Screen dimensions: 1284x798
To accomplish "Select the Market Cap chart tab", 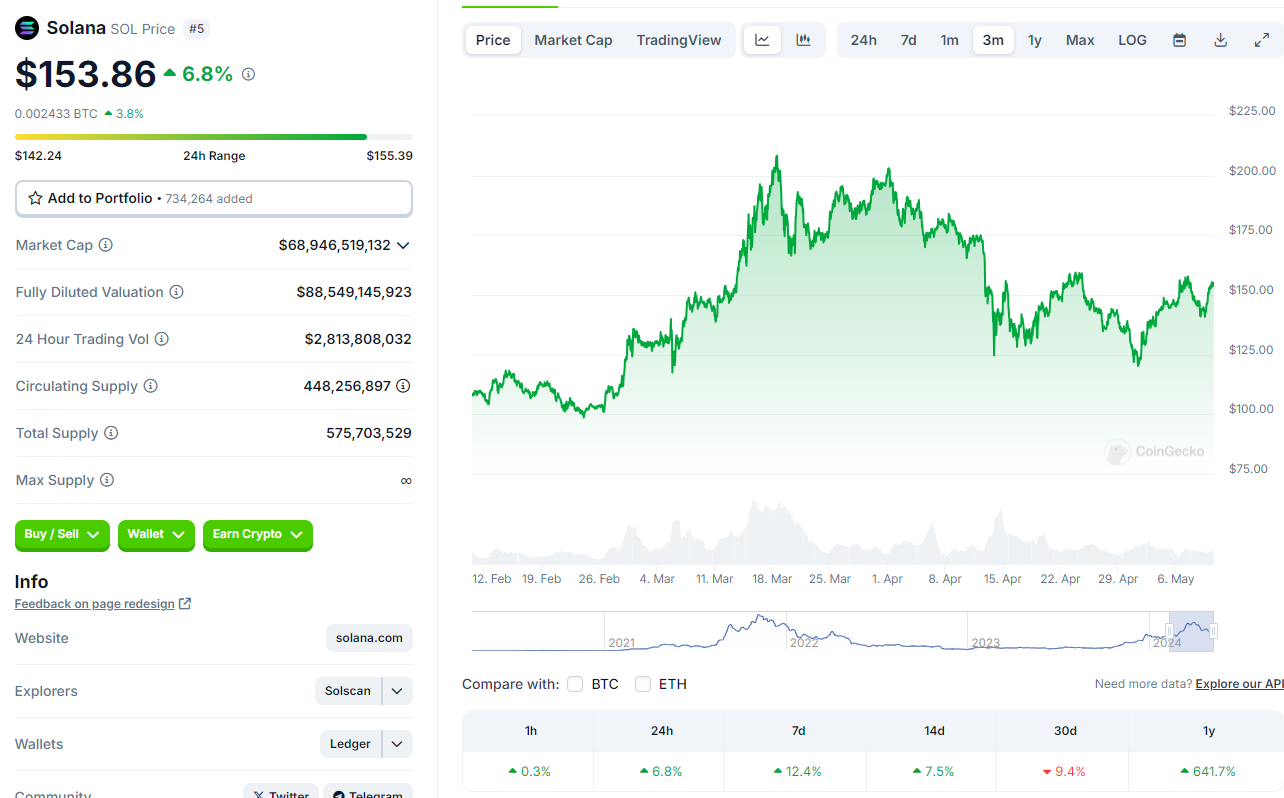I will pos(573,40).
